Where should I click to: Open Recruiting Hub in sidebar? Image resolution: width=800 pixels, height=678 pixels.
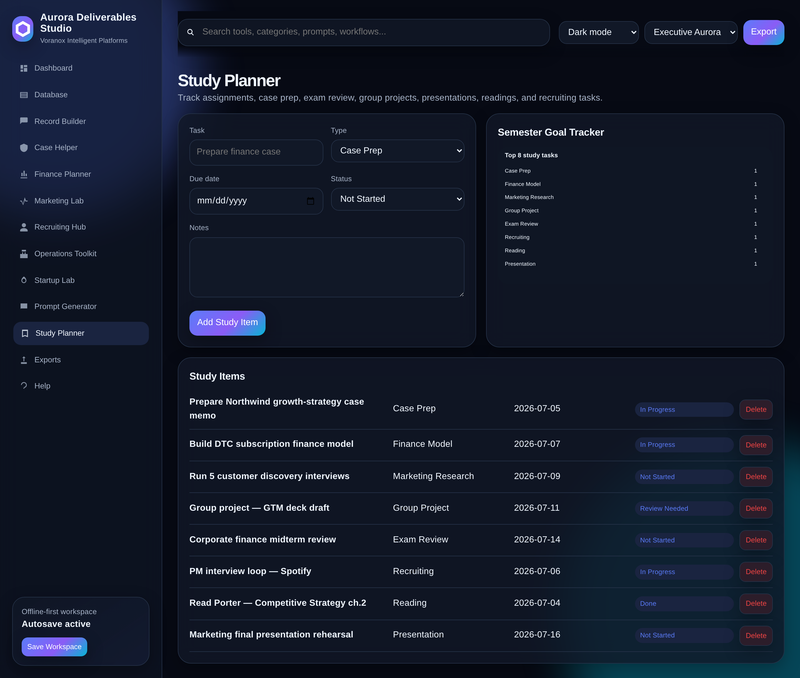(81, 227)
